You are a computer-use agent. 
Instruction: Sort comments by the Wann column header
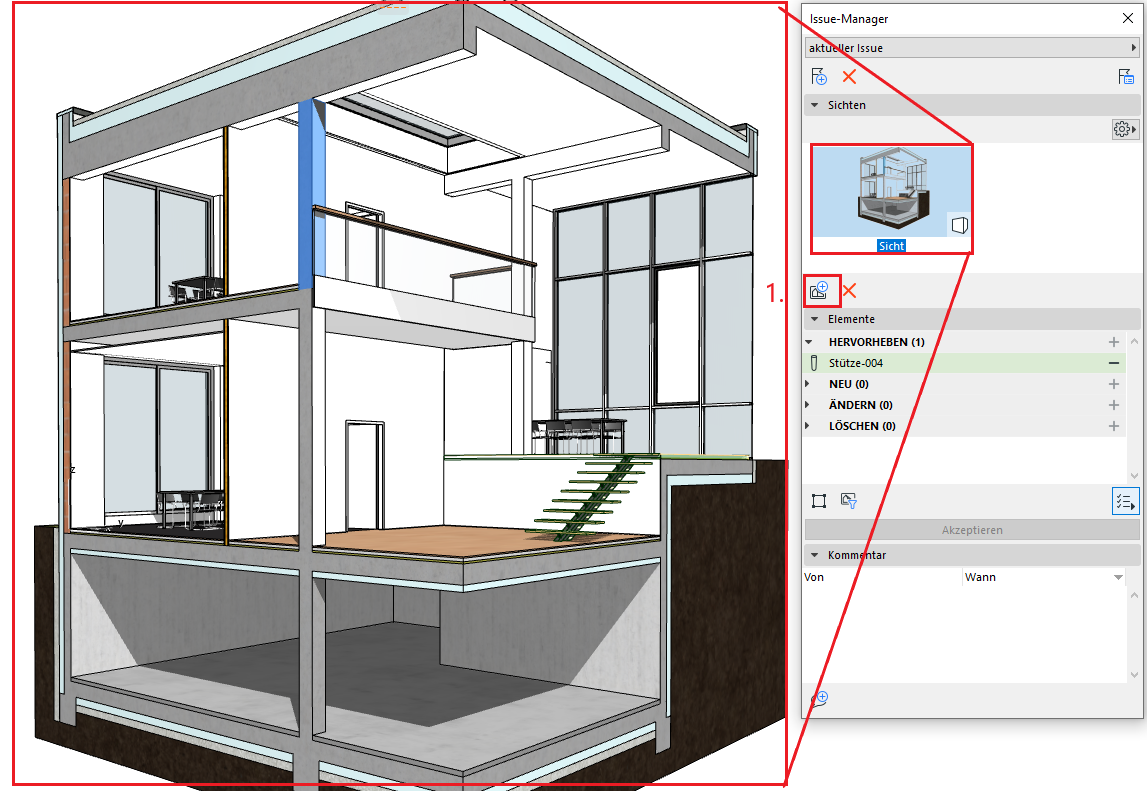pos(1040,577)
